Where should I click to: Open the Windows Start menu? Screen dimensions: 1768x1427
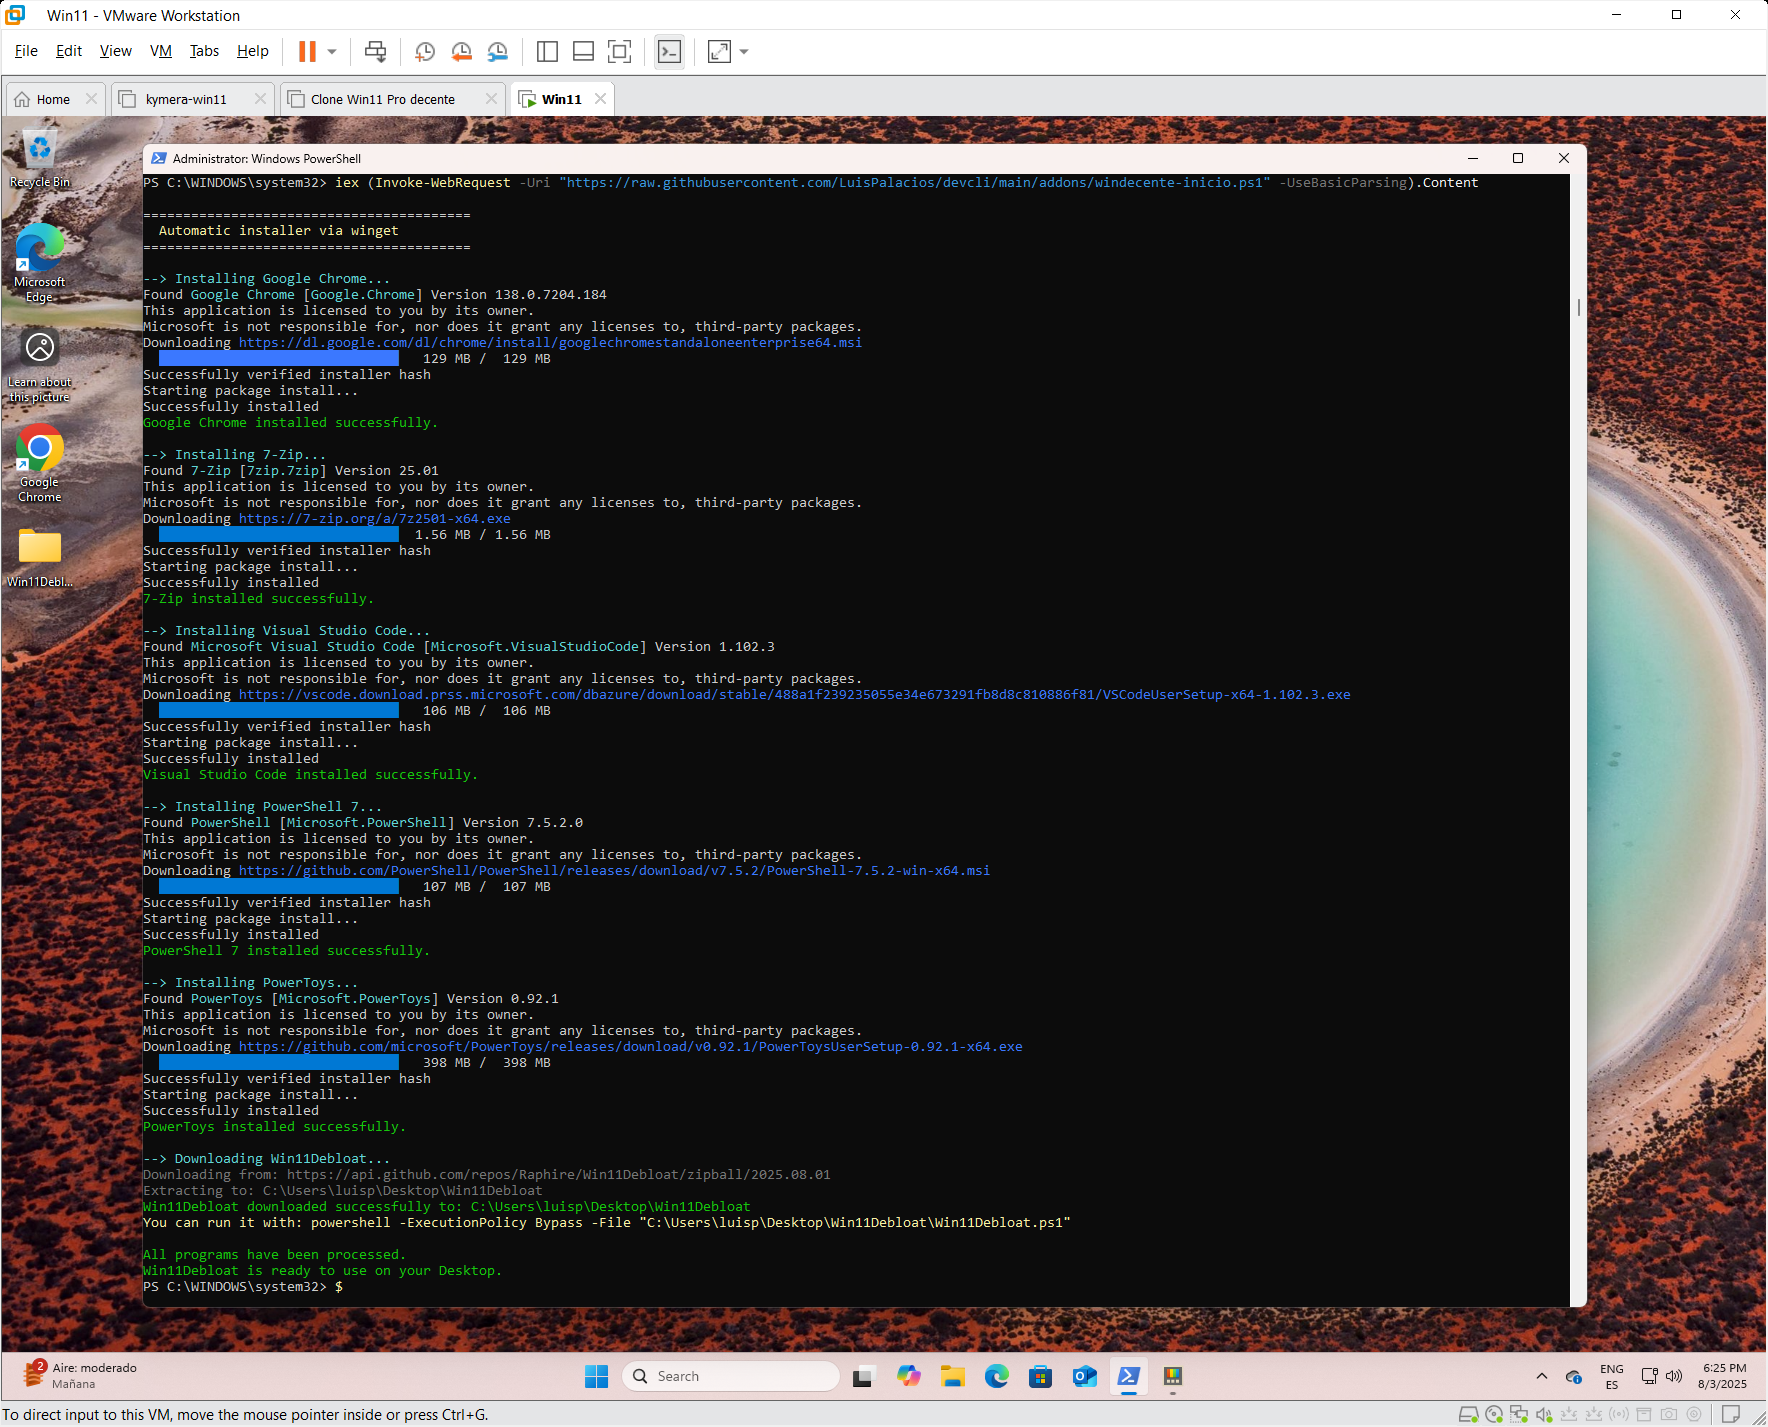(596, 1377)
